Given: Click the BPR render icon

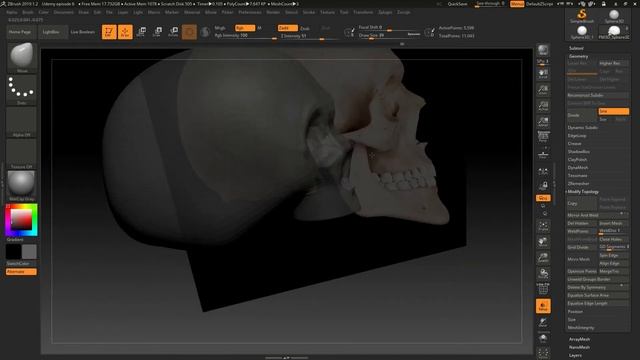Looking at the screenshot, I should click(543, 50).
